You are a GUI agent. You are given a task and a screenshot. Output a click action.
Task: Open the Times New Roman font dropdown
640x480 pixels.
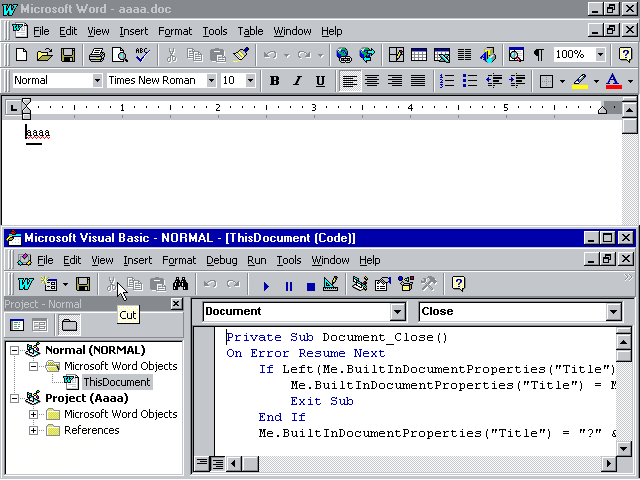tap(211, 80)
